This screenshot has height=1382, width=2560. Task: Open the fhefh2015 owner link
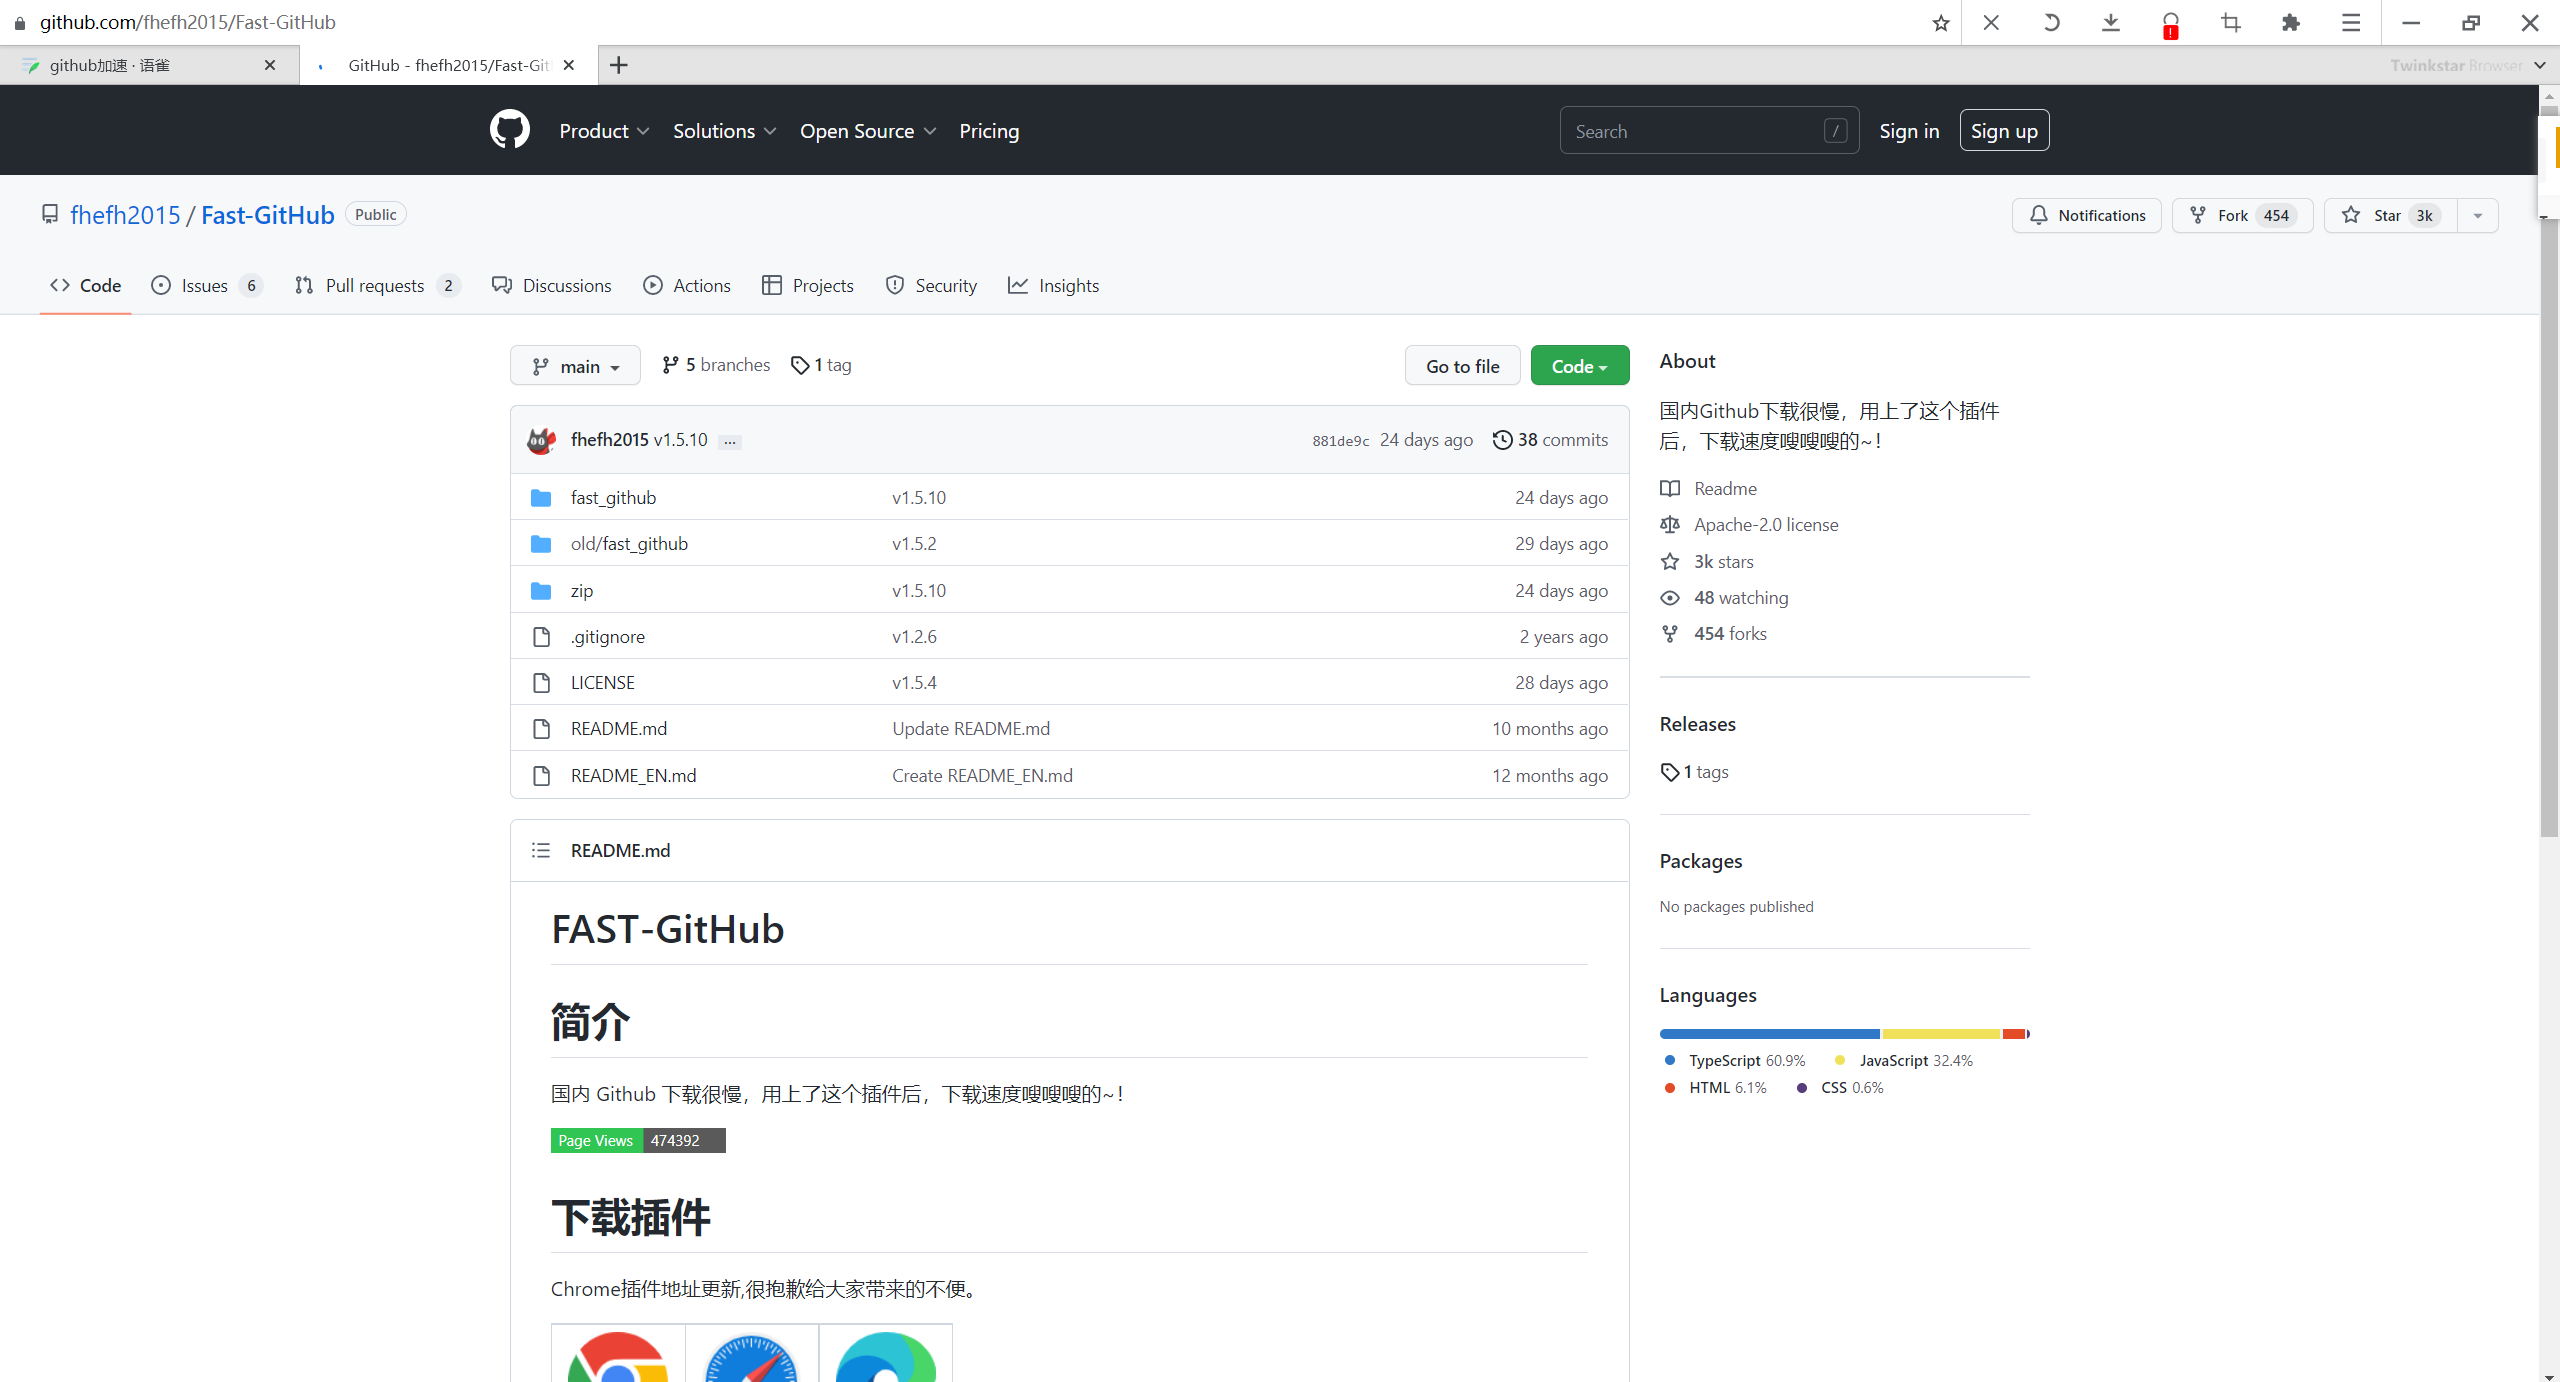tap(125, 215)
